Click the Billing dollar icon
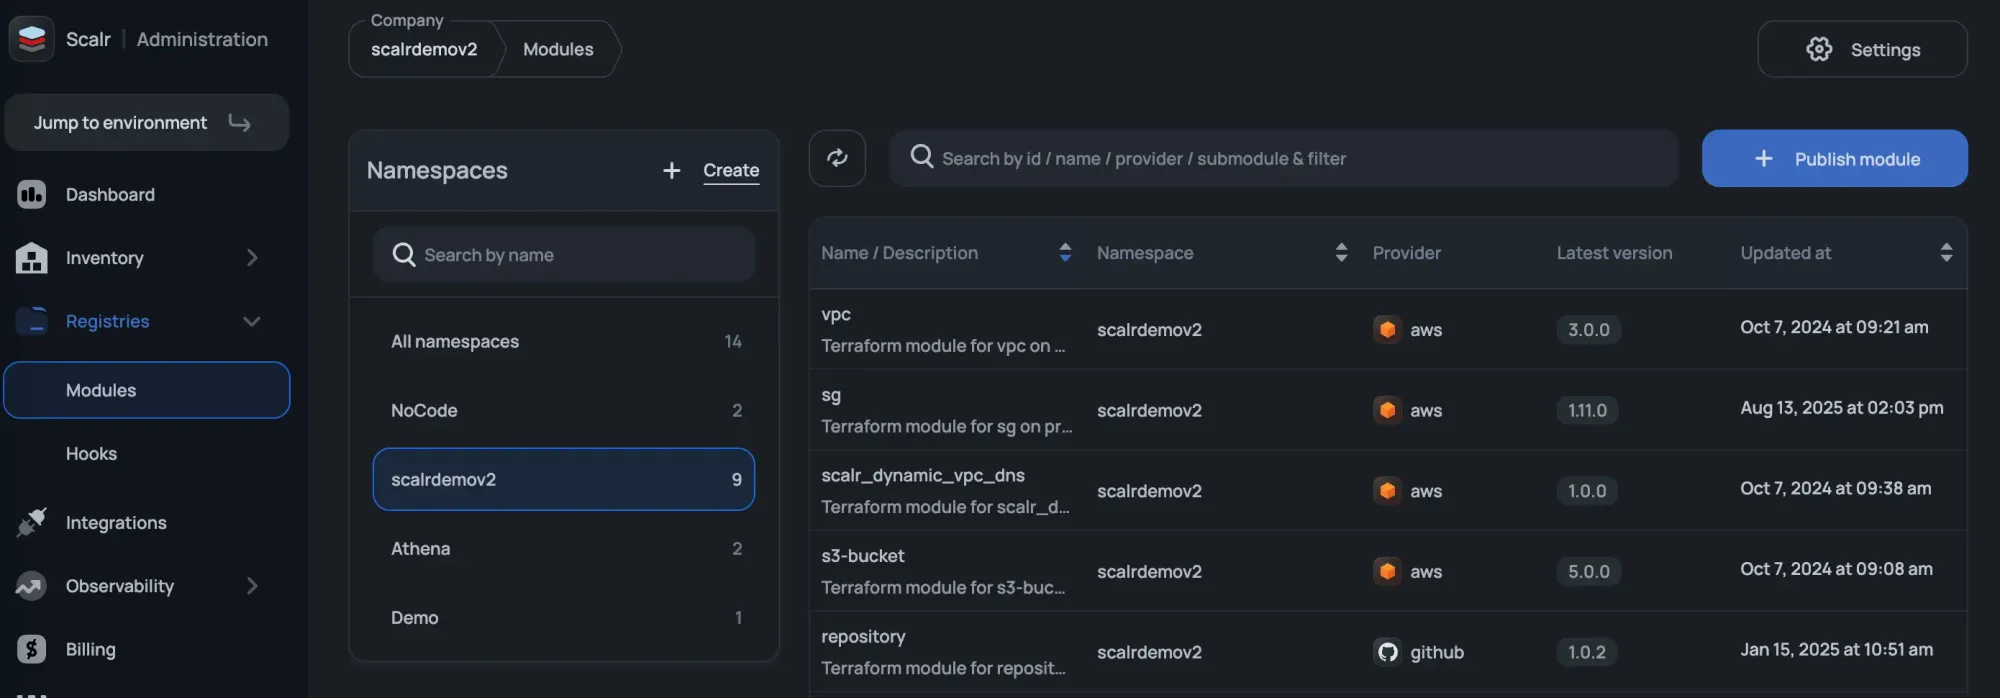 [x=31, y=649]
